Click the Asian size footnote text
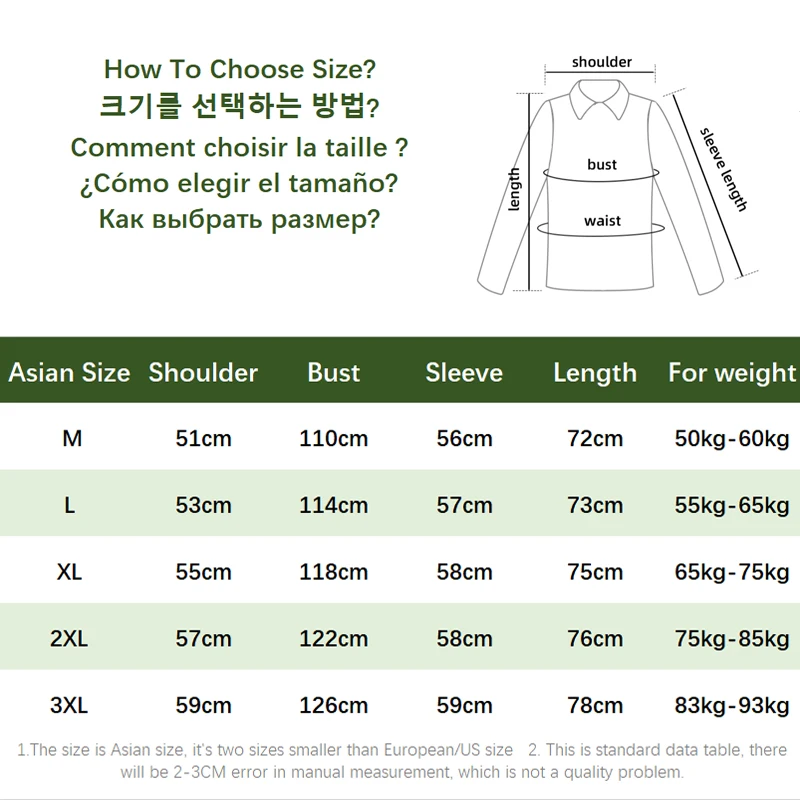This screenshot has height=800, width=800. (x=266, y=750)
